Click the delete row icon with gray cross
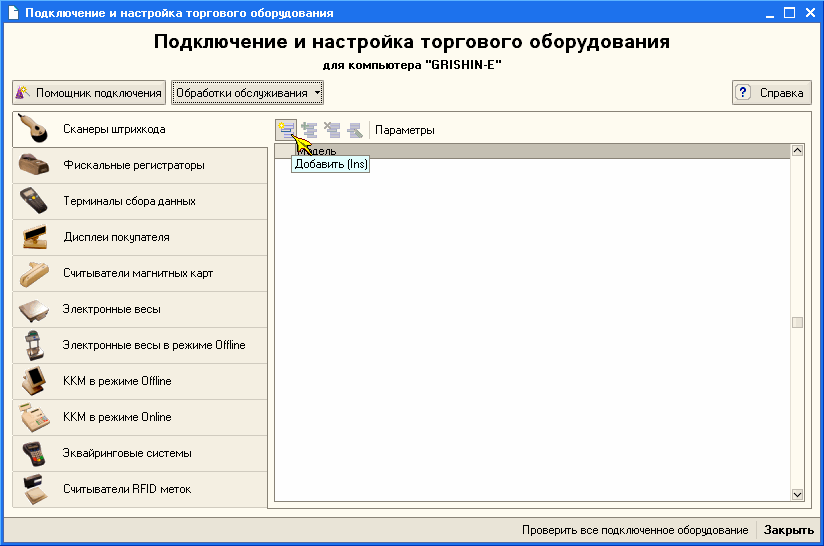Viewport: 824px width, 546px height. click(332, 130)
